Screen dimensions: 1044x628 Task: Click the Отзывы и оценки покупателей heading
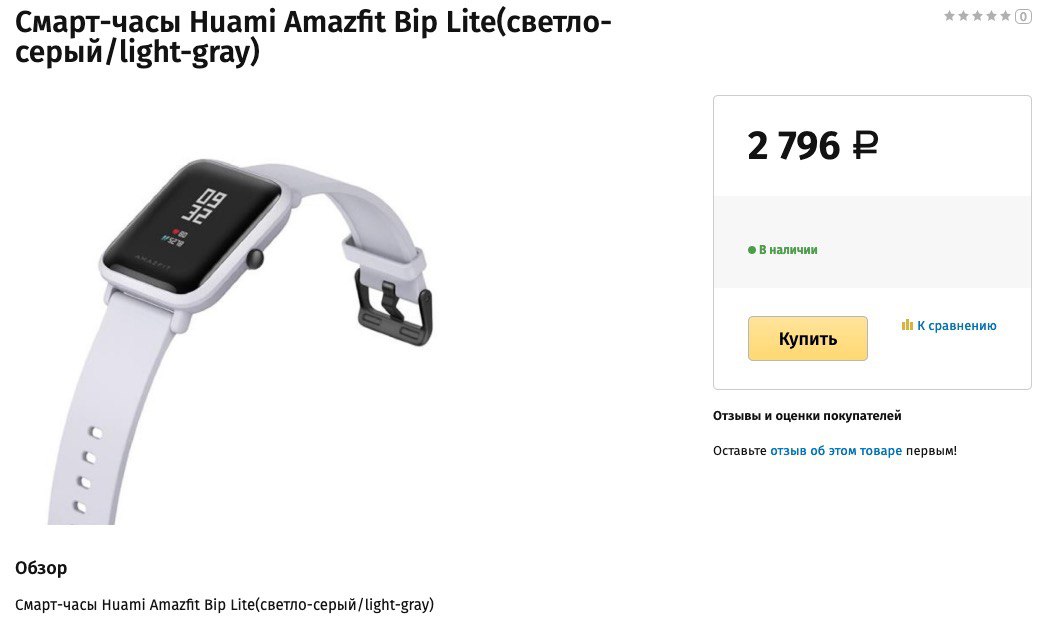point(807,416)
